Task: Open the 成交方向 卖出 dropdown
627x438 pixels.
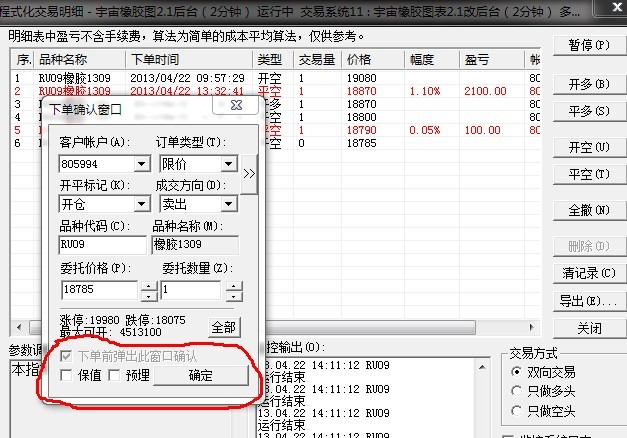Action: click(229, 204)
